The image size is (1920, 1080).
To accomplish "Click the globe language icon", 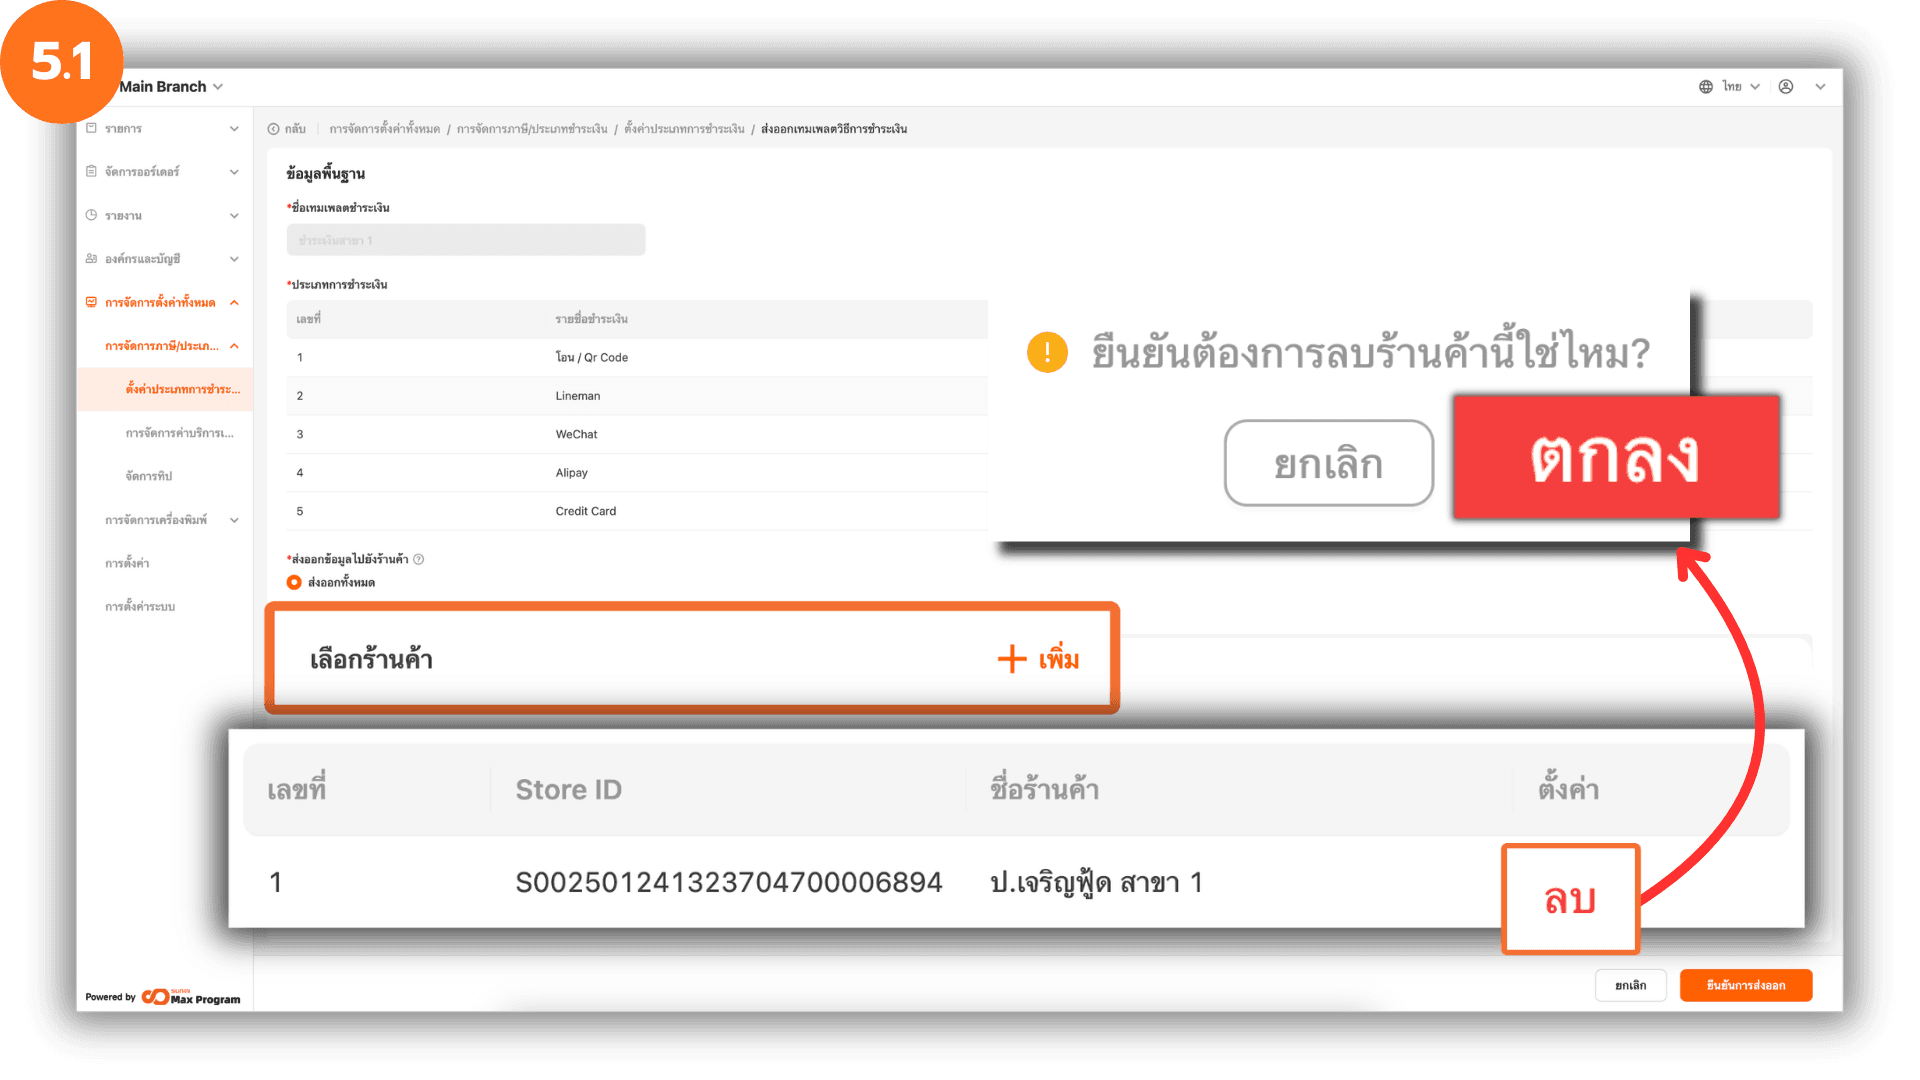I will [x=1706, y=87].
